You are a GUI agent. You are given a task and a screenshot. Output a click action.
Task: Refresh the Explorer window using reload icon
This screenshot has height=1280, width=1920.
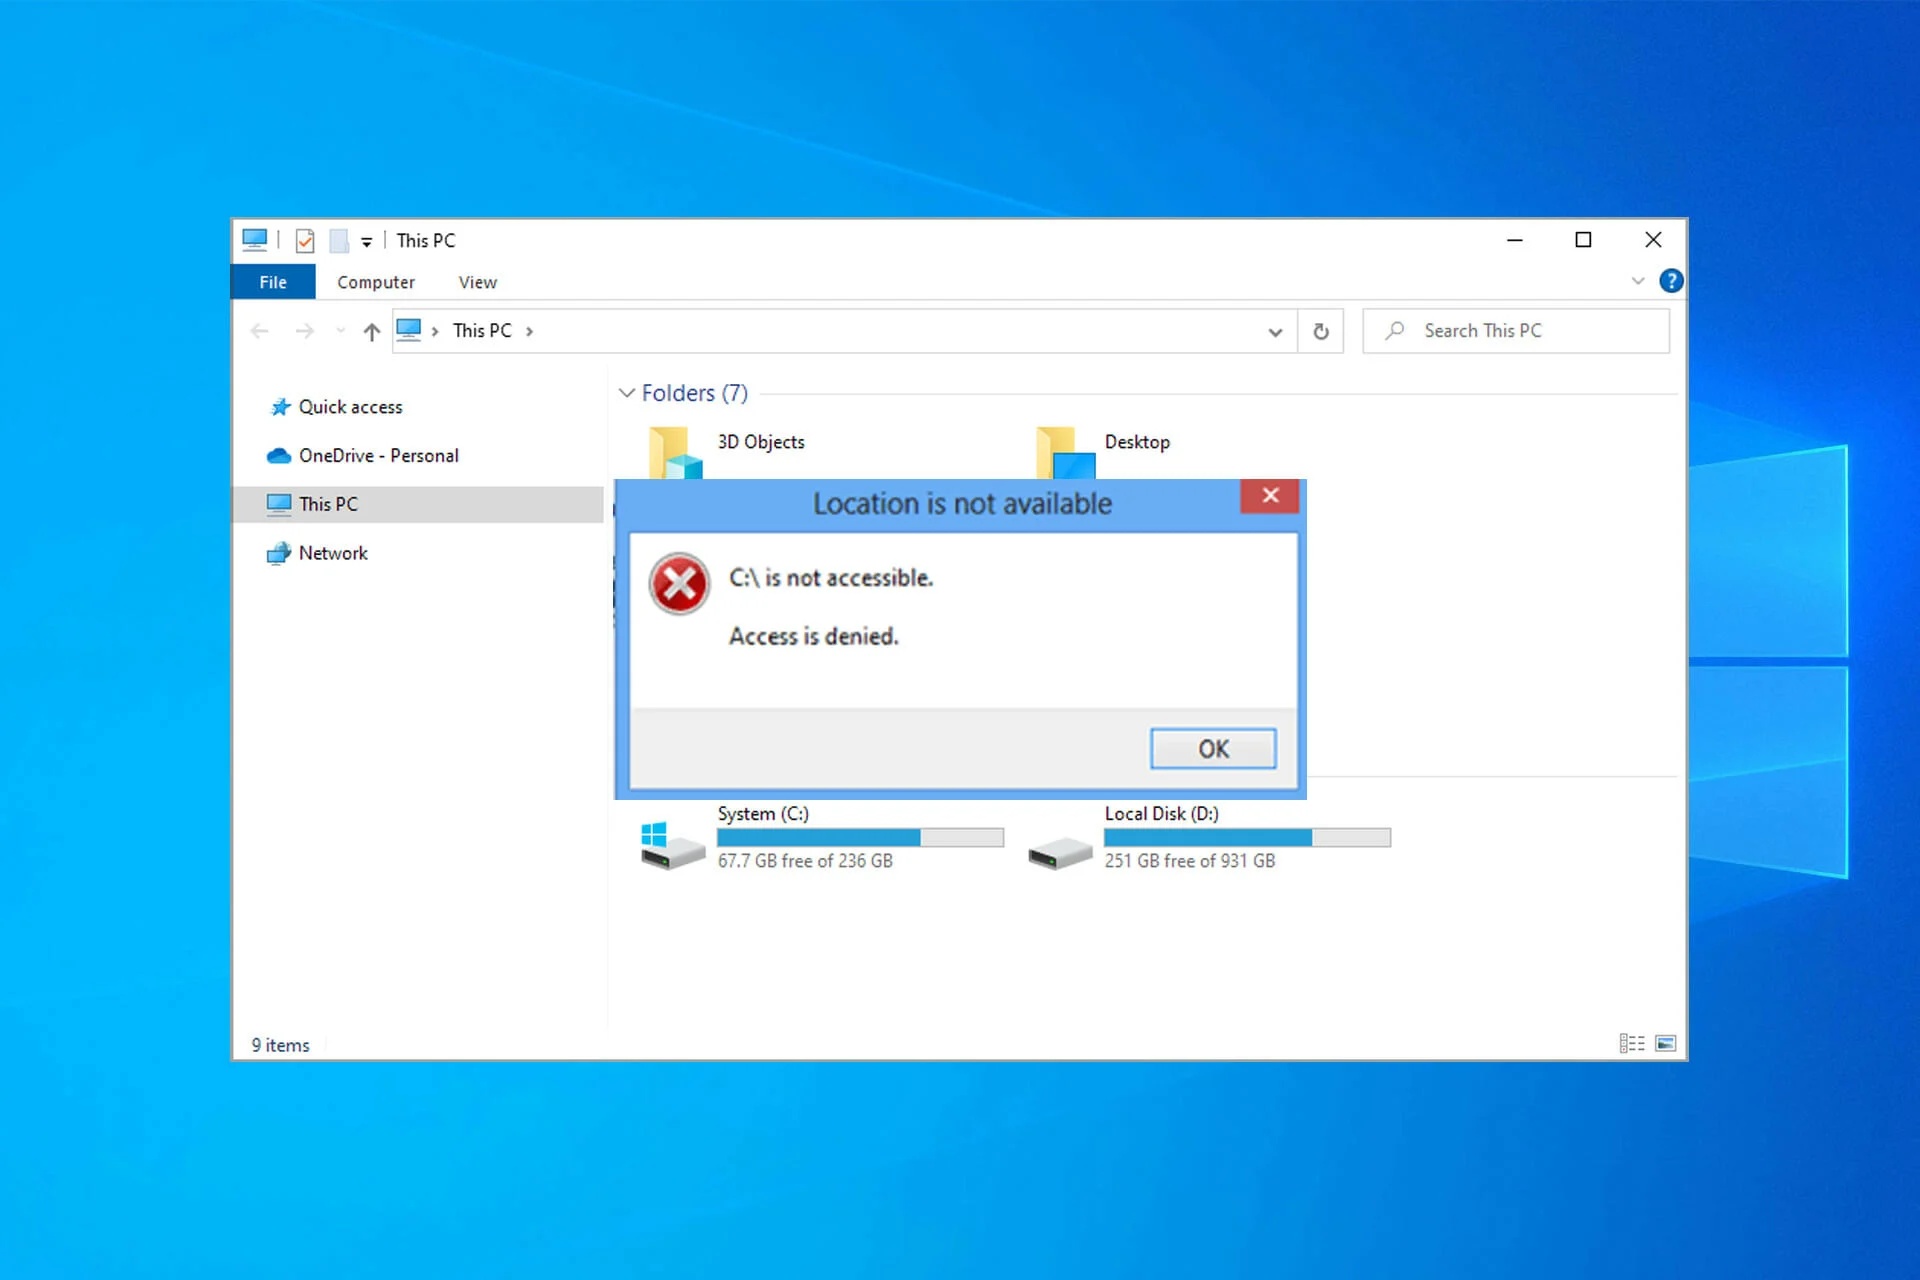pyautogui.click(x=1320, y=330)
